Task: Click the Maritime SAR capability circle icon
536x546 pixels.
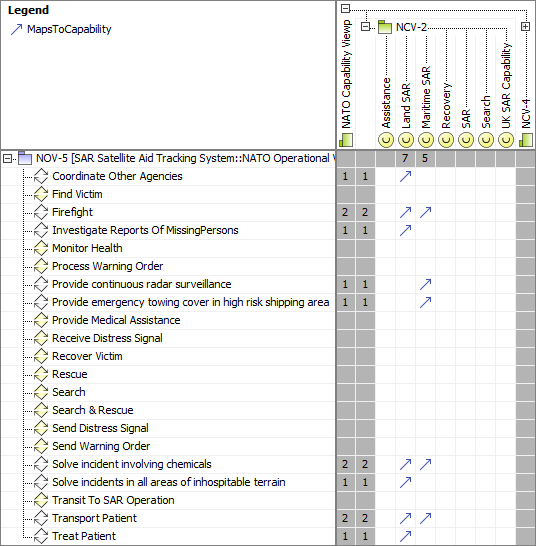Action: click(426, 140)
